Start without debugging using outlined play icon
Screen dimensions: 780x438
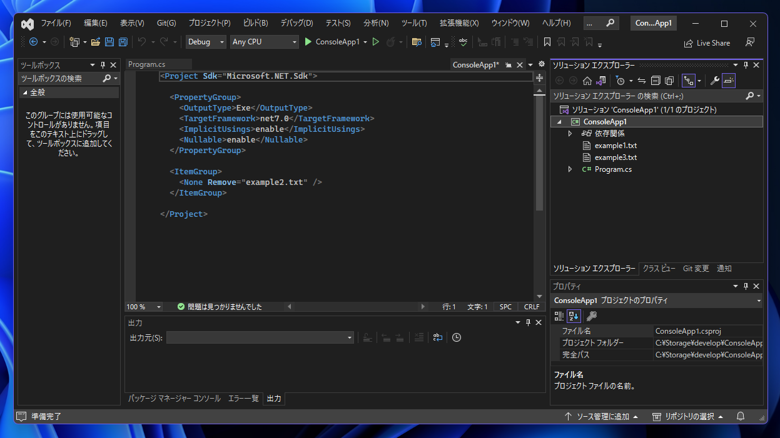(376, 42)
